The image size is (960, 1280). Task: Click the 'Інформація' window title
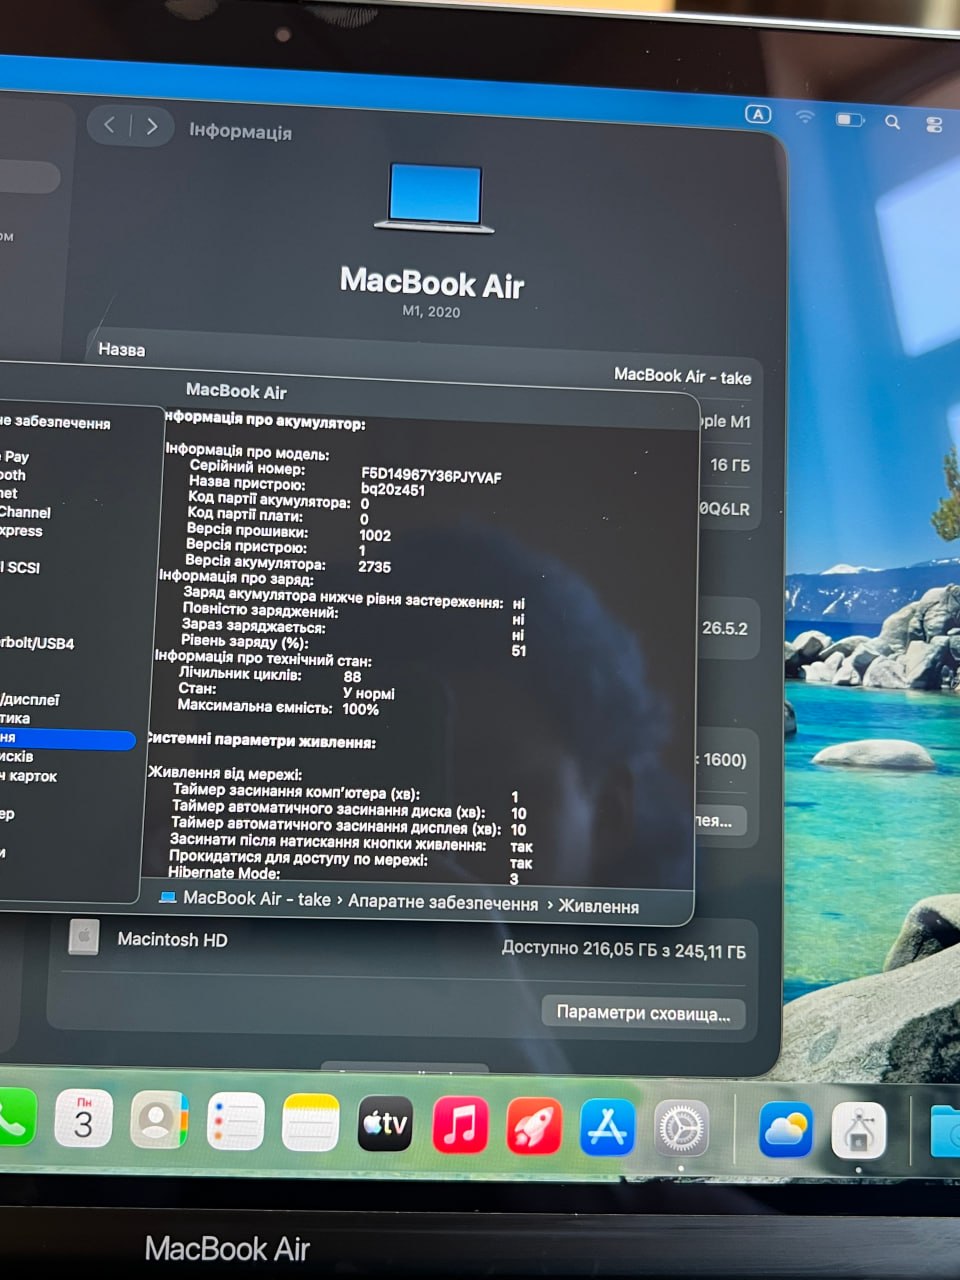(240, 131)
